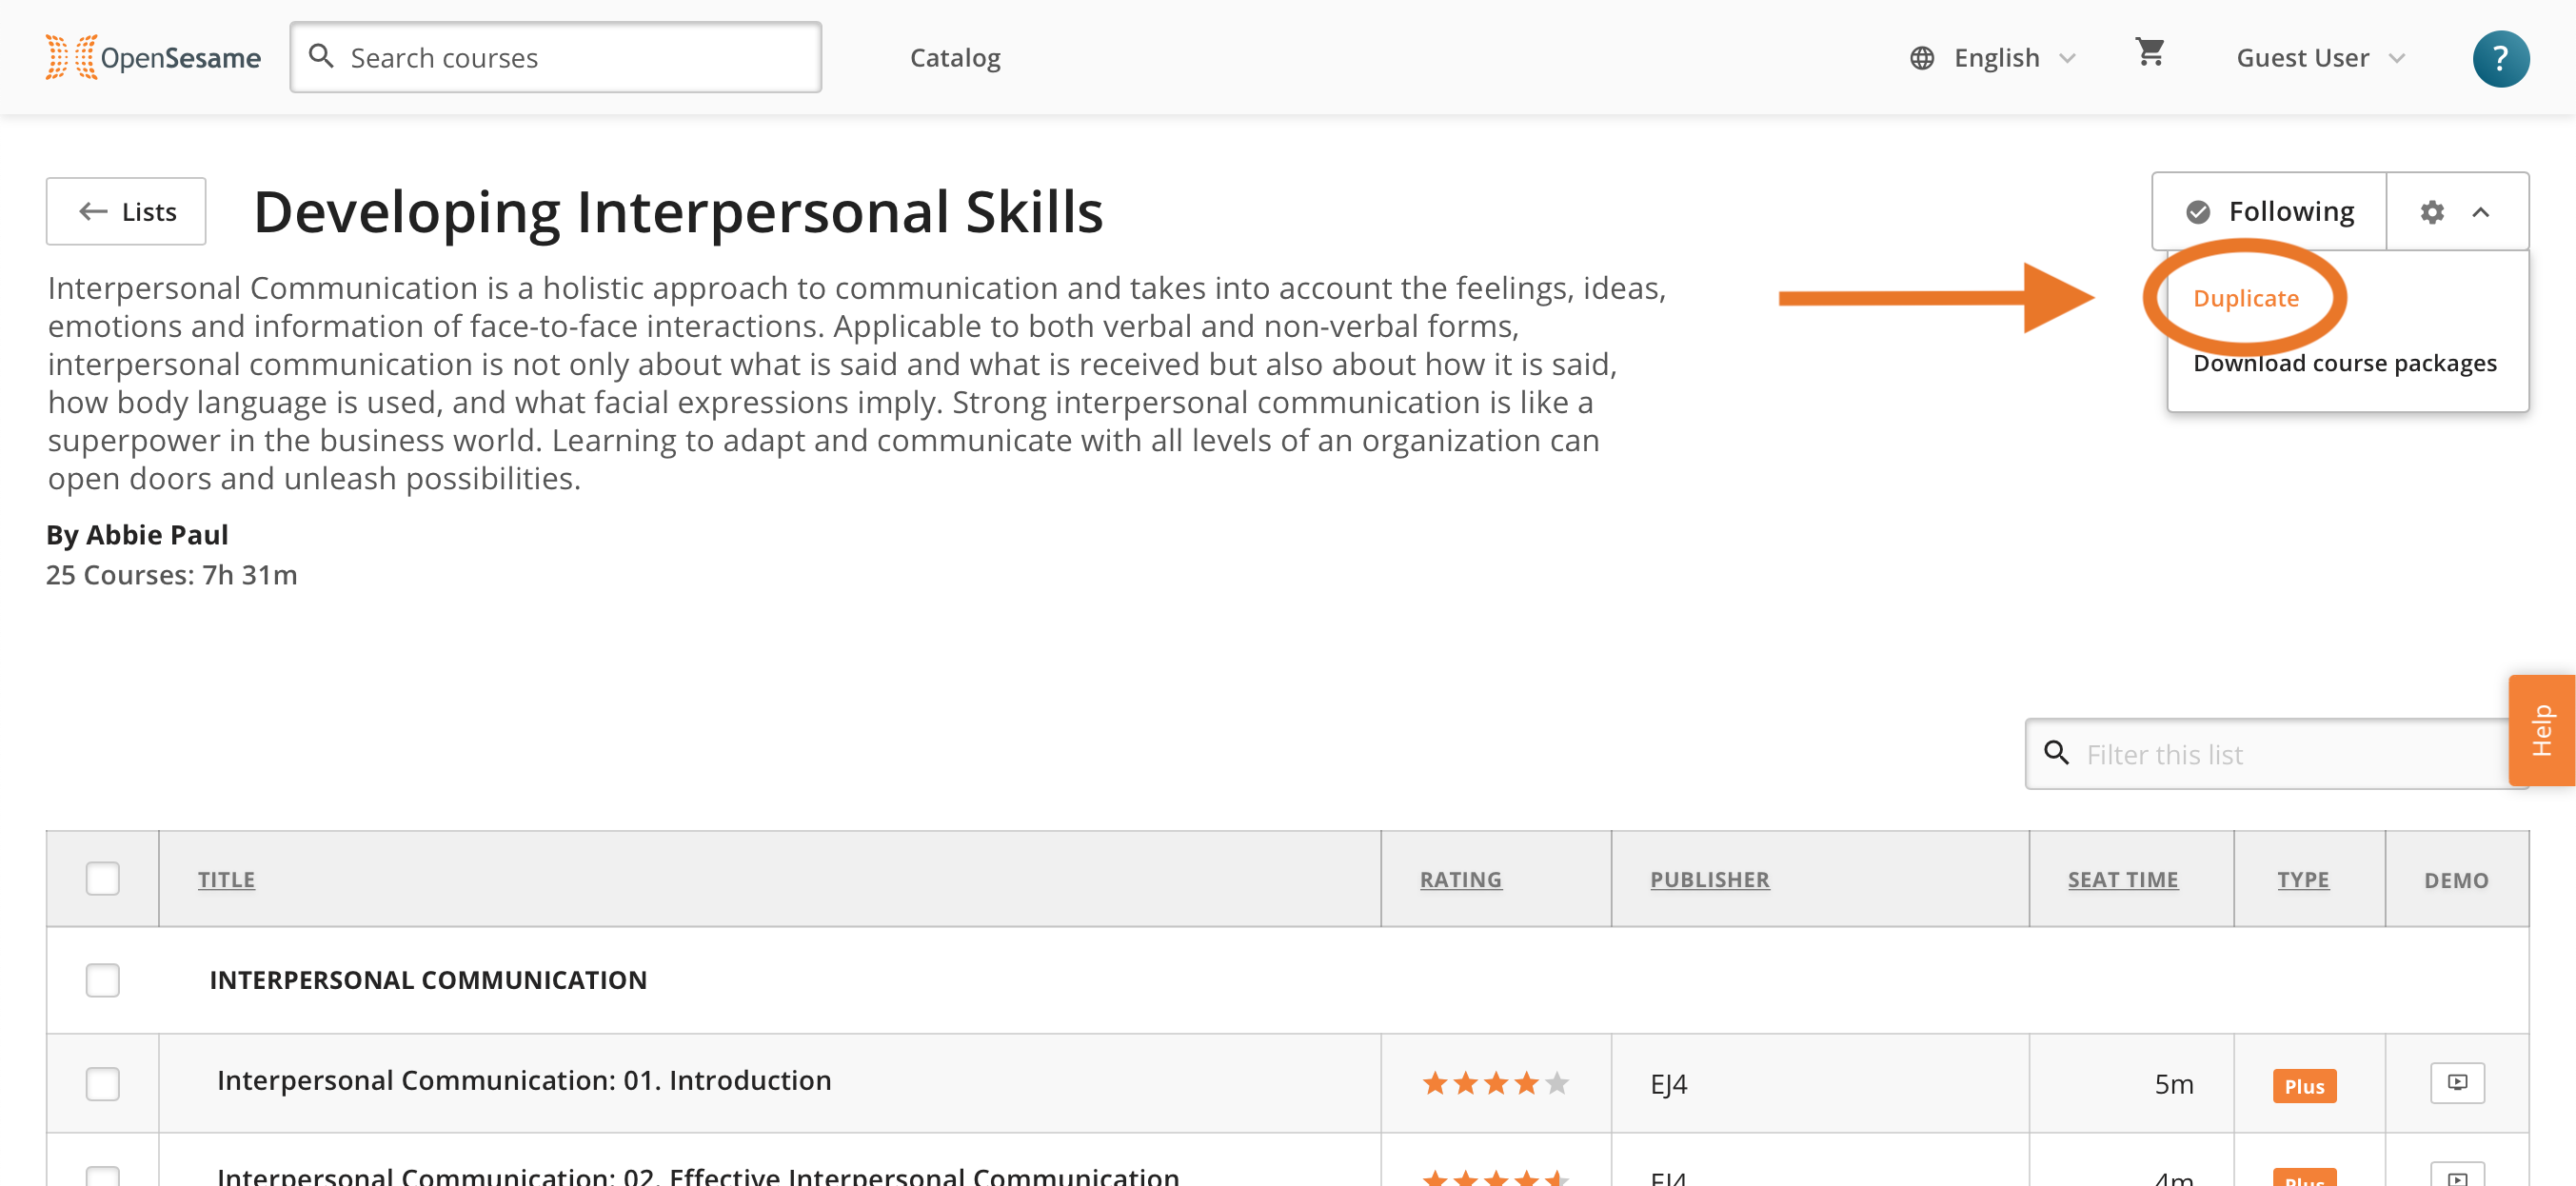Check the Interpersonal Communication section checkbox
Image resolution: width=2576 pixels, height=1186 pixels.
[102, 979]
